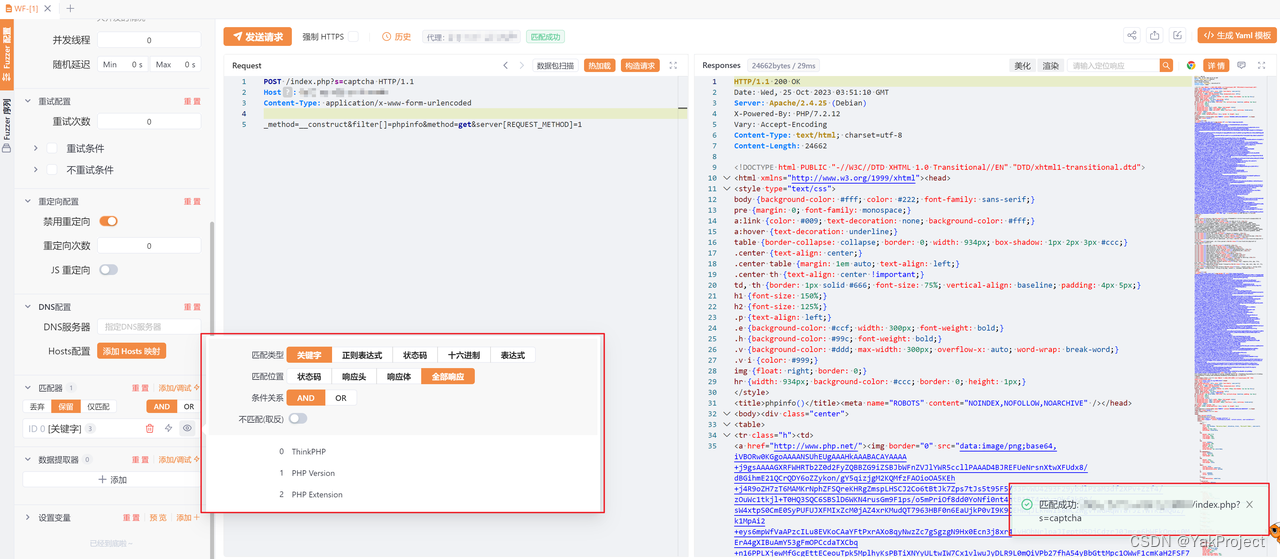The width and height of the screenshot is (1280, 559).
Task: Dismiss the match success notification
Action: [x=1249, y=505]
